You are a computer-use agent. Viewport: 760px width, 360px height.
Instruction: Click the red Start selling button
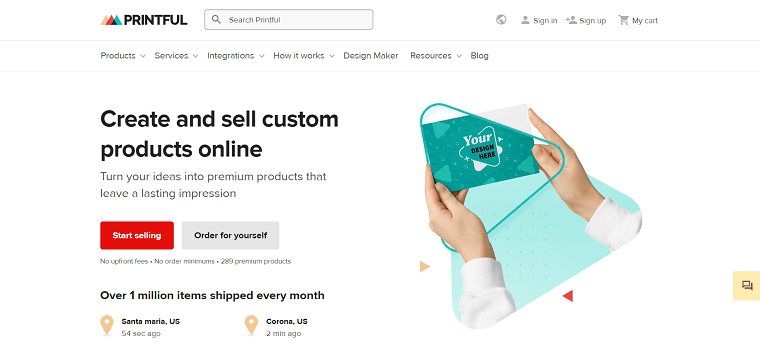(137, 235)
